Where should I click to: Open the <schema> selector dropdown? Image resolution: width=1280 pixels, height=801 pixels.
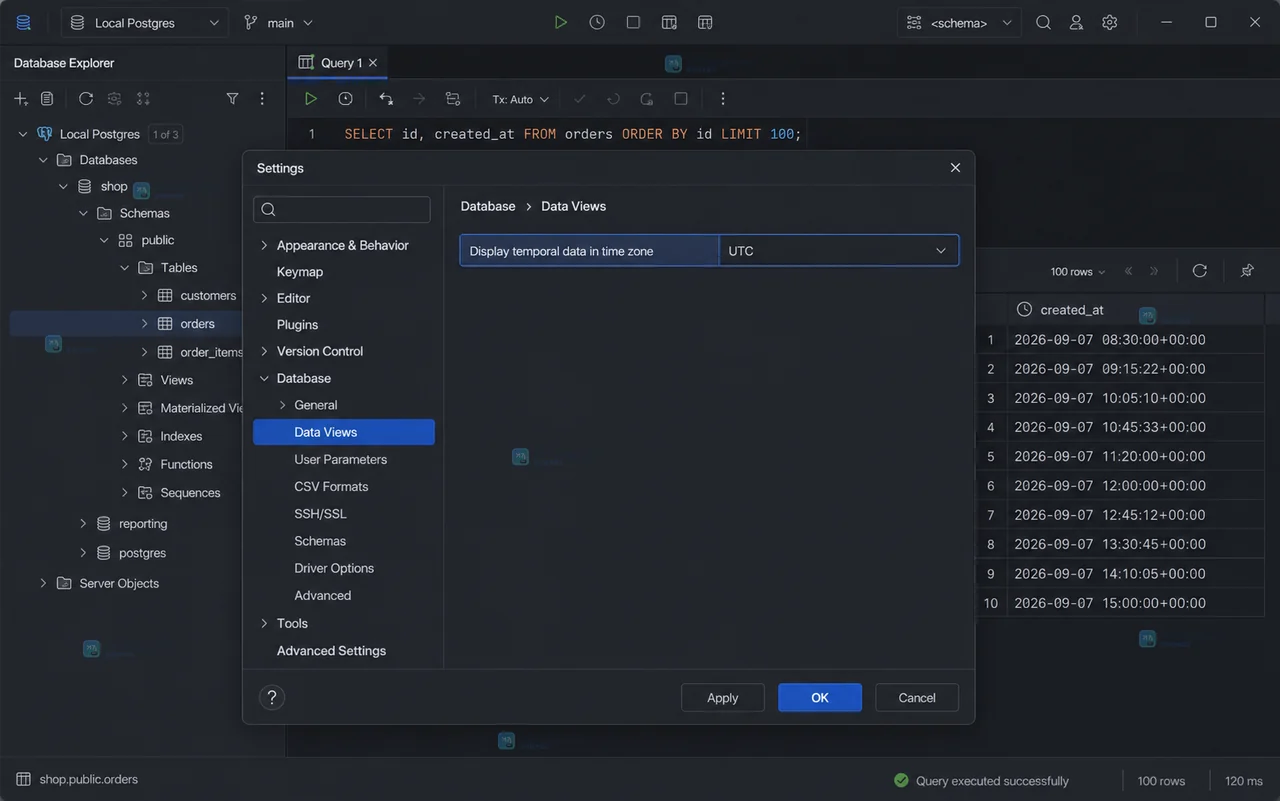point(959,22)
